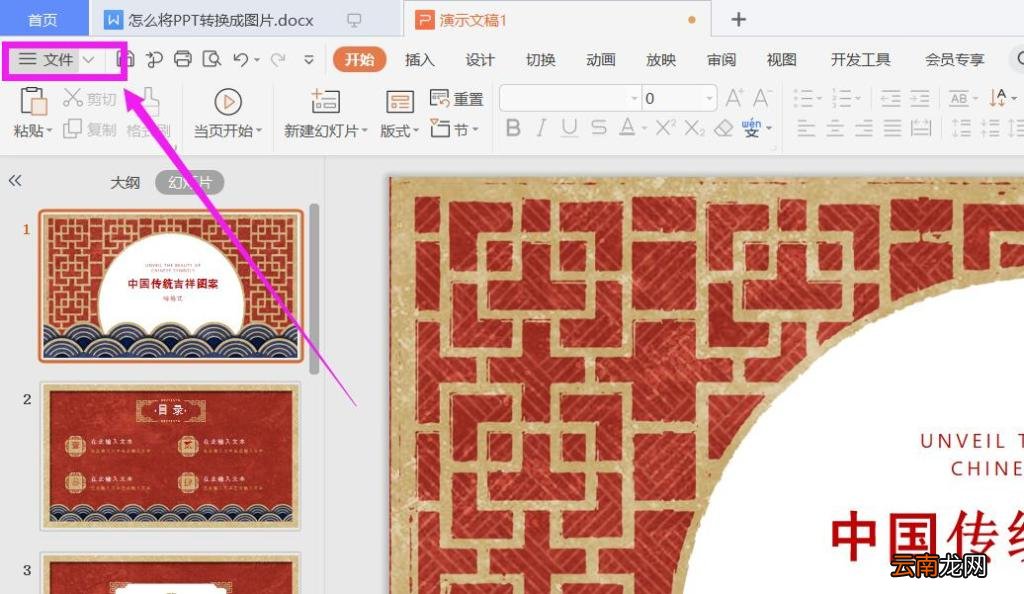The width and height of the screenshot is (1024, 594).
Task: Open the font color dropdown arrow
Action: [x=643, y=129]
